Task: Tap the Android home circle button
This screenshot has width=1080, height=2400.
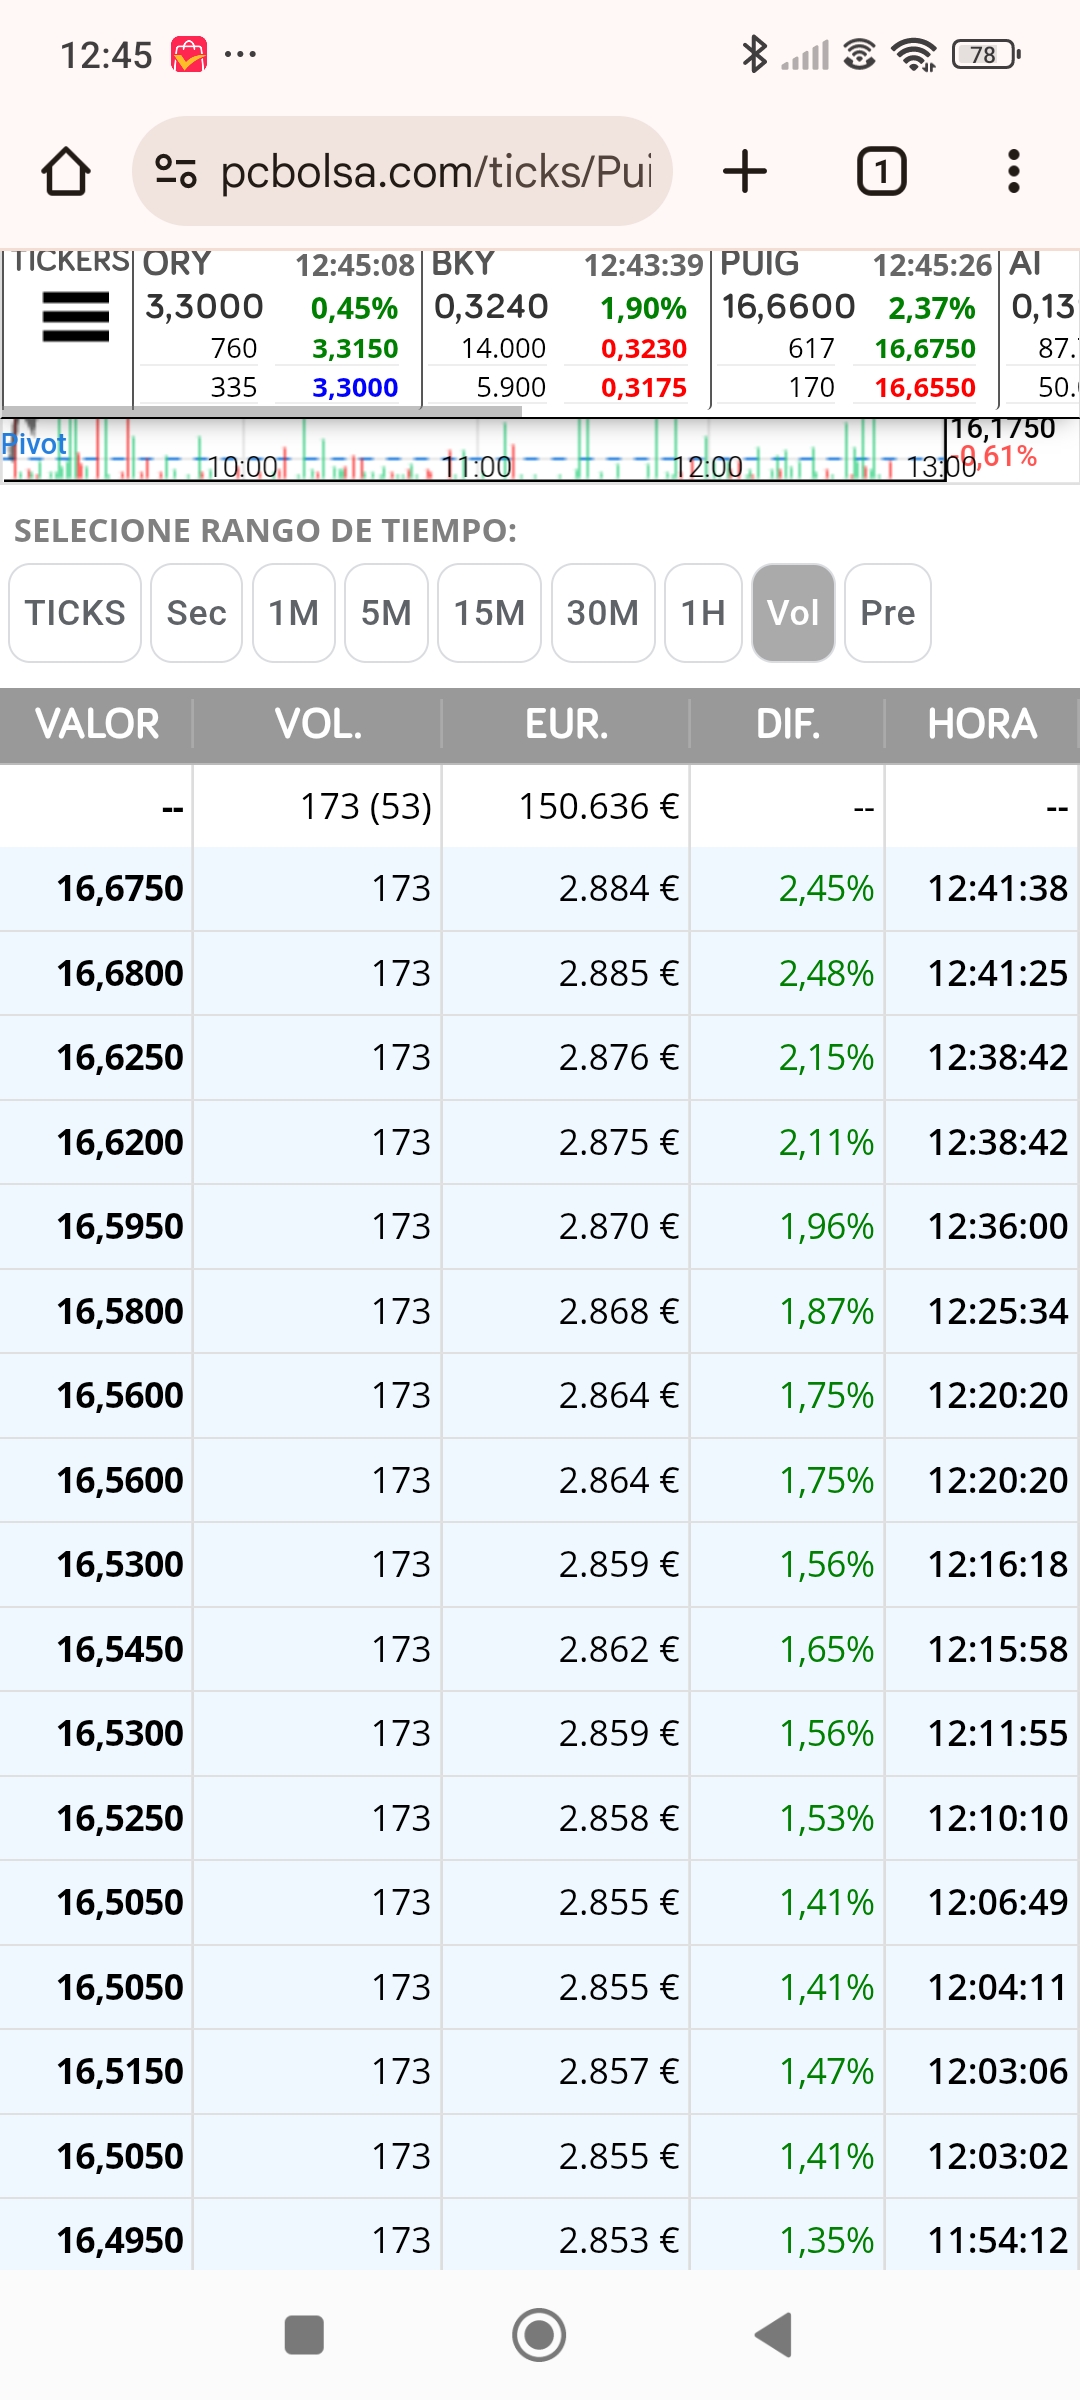Action: point(539,2335)
